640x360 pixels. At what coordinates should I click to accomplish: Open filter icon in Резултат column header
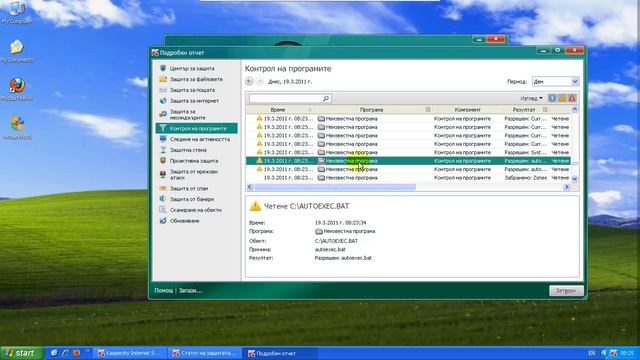[x=545, y=109]
